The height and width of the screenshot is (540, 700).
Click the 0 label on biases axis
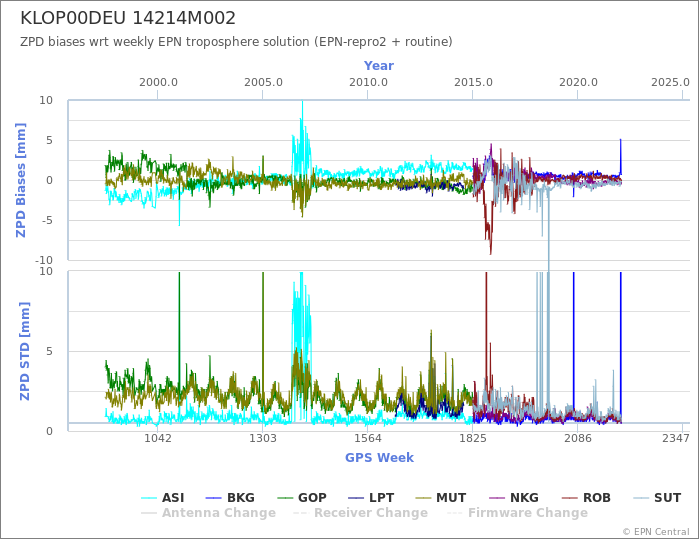(50, 180)
